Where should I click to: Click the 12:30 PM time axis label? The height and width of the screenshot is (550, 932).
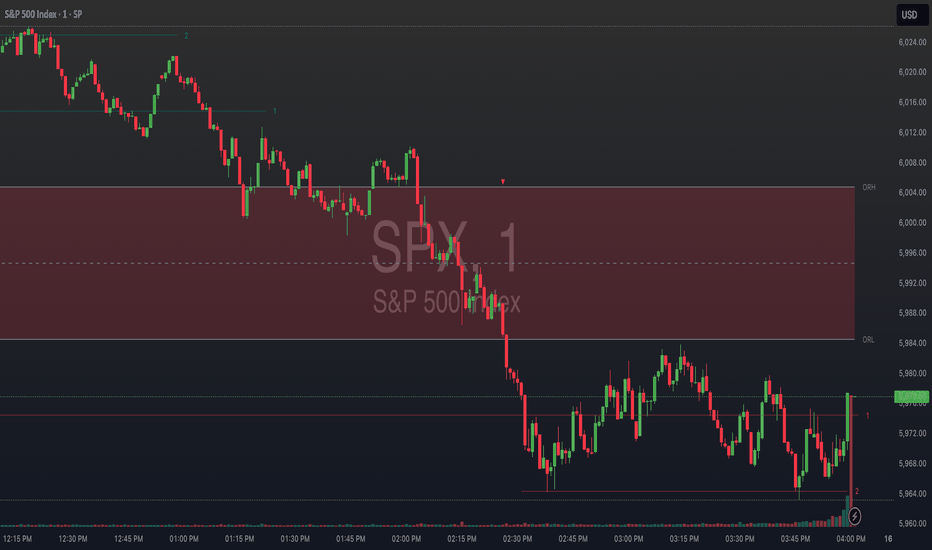(x=73, y=539)
